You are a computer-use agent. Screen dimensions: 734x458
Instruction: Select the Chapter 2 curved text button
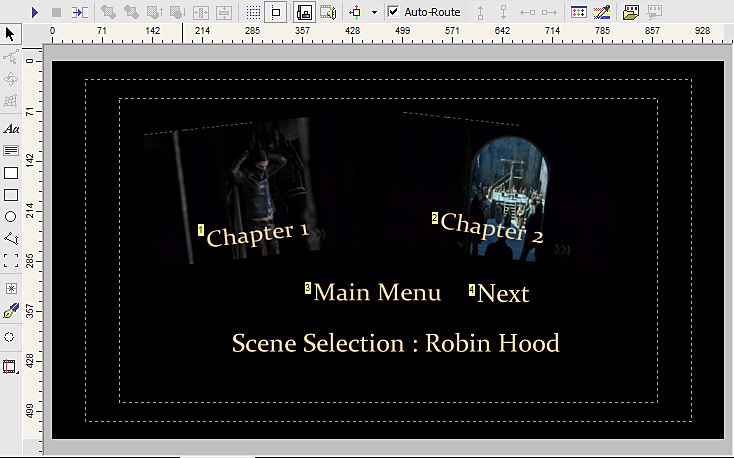(x=492, y=229)
